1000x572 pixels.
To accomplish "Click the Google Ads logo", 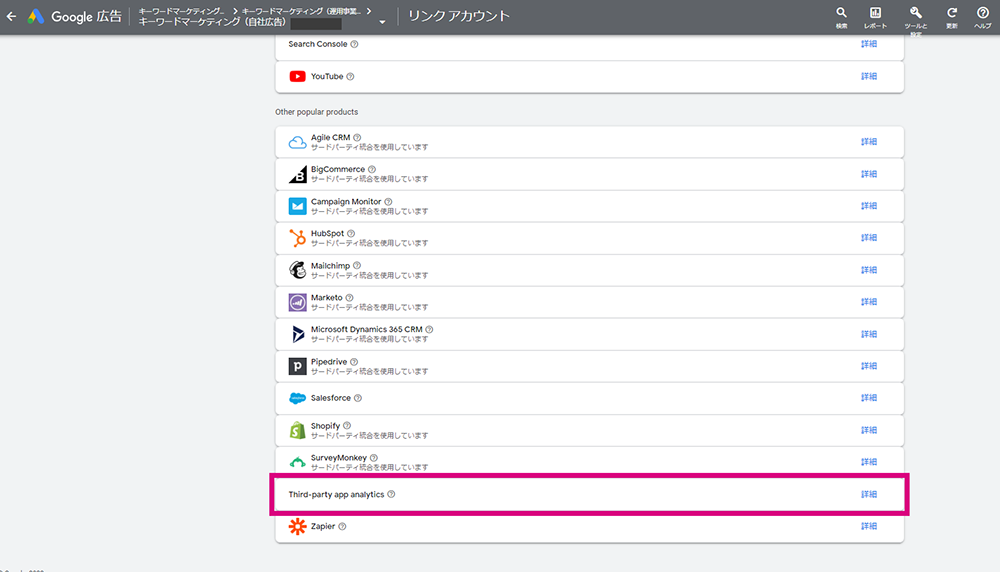I will point(36,17).
